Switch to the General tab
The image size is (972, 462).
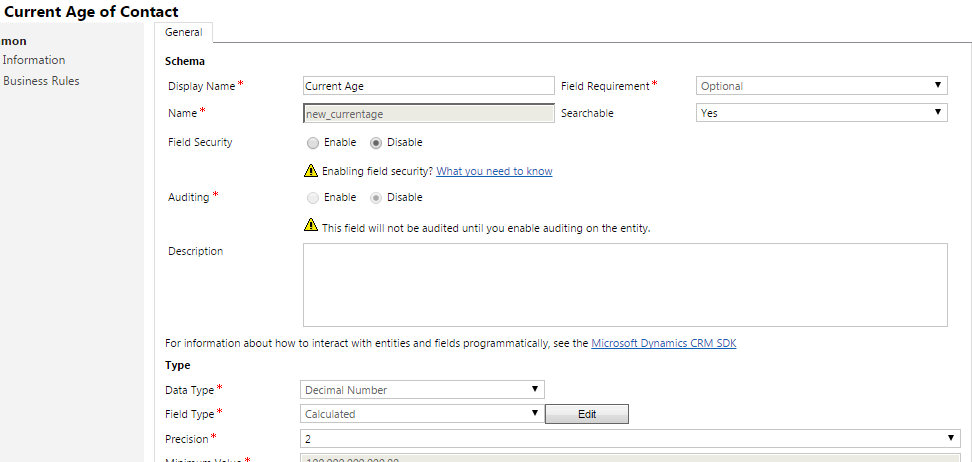pos(183,32)
